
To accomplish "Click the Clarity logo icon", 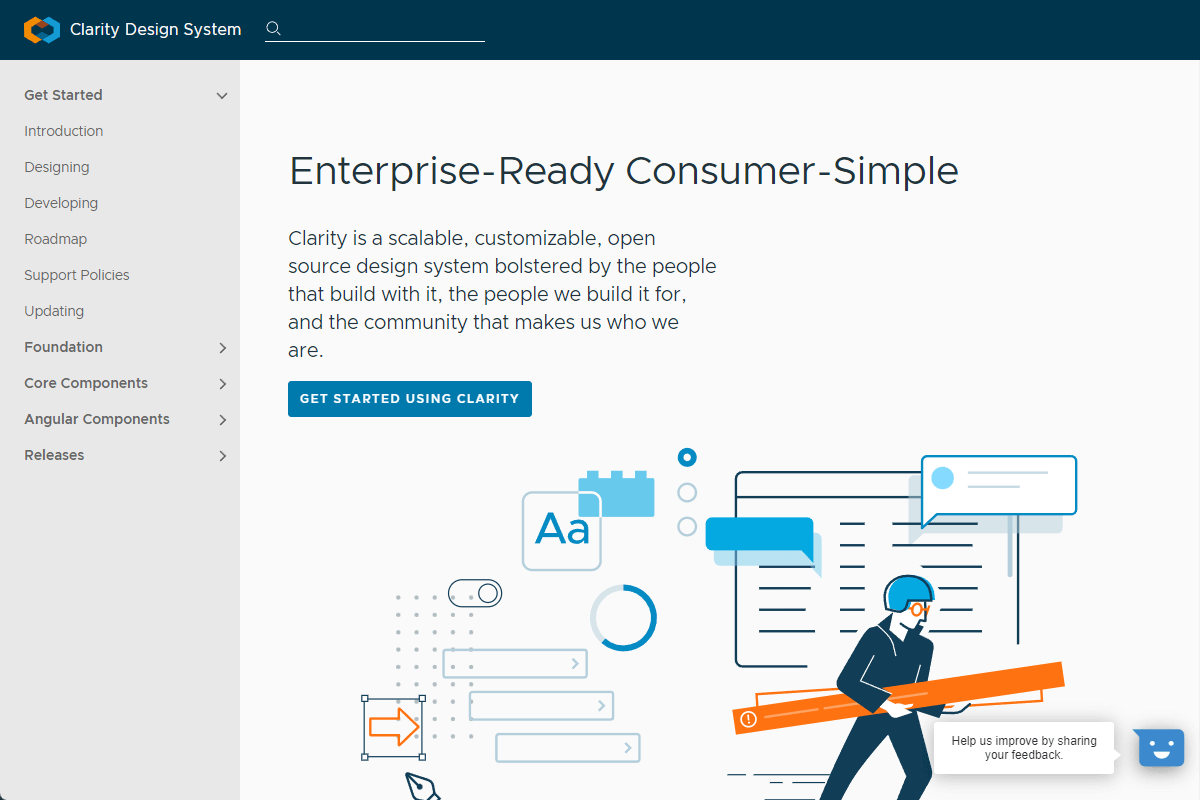I will (42, 30).
